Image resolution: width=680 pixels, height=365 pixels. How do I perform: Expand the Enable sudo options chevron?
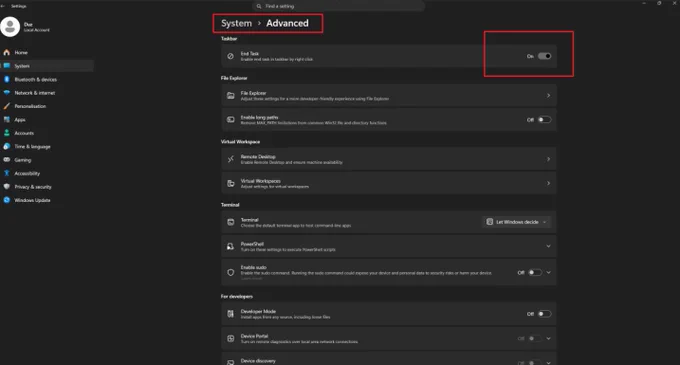tap(549, 272)
